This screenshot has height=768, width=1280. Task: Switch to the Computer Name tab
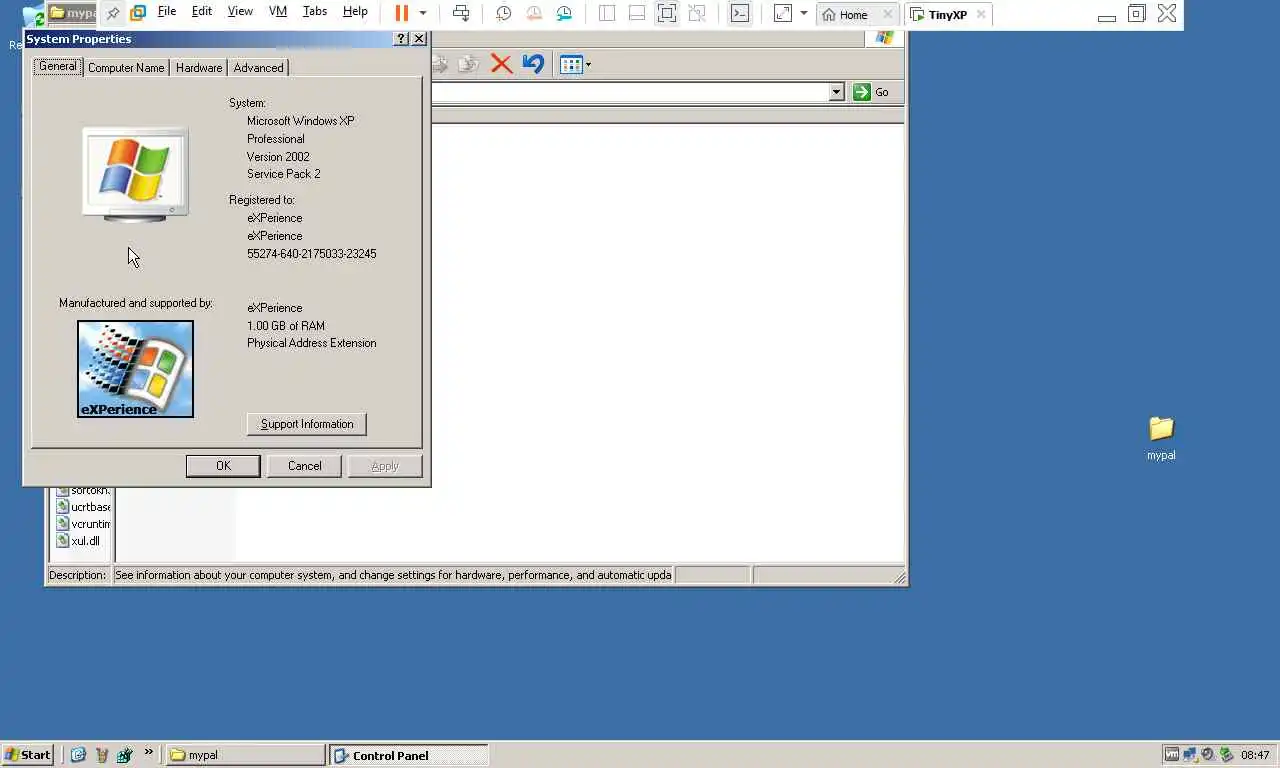(x=126, y=68)
